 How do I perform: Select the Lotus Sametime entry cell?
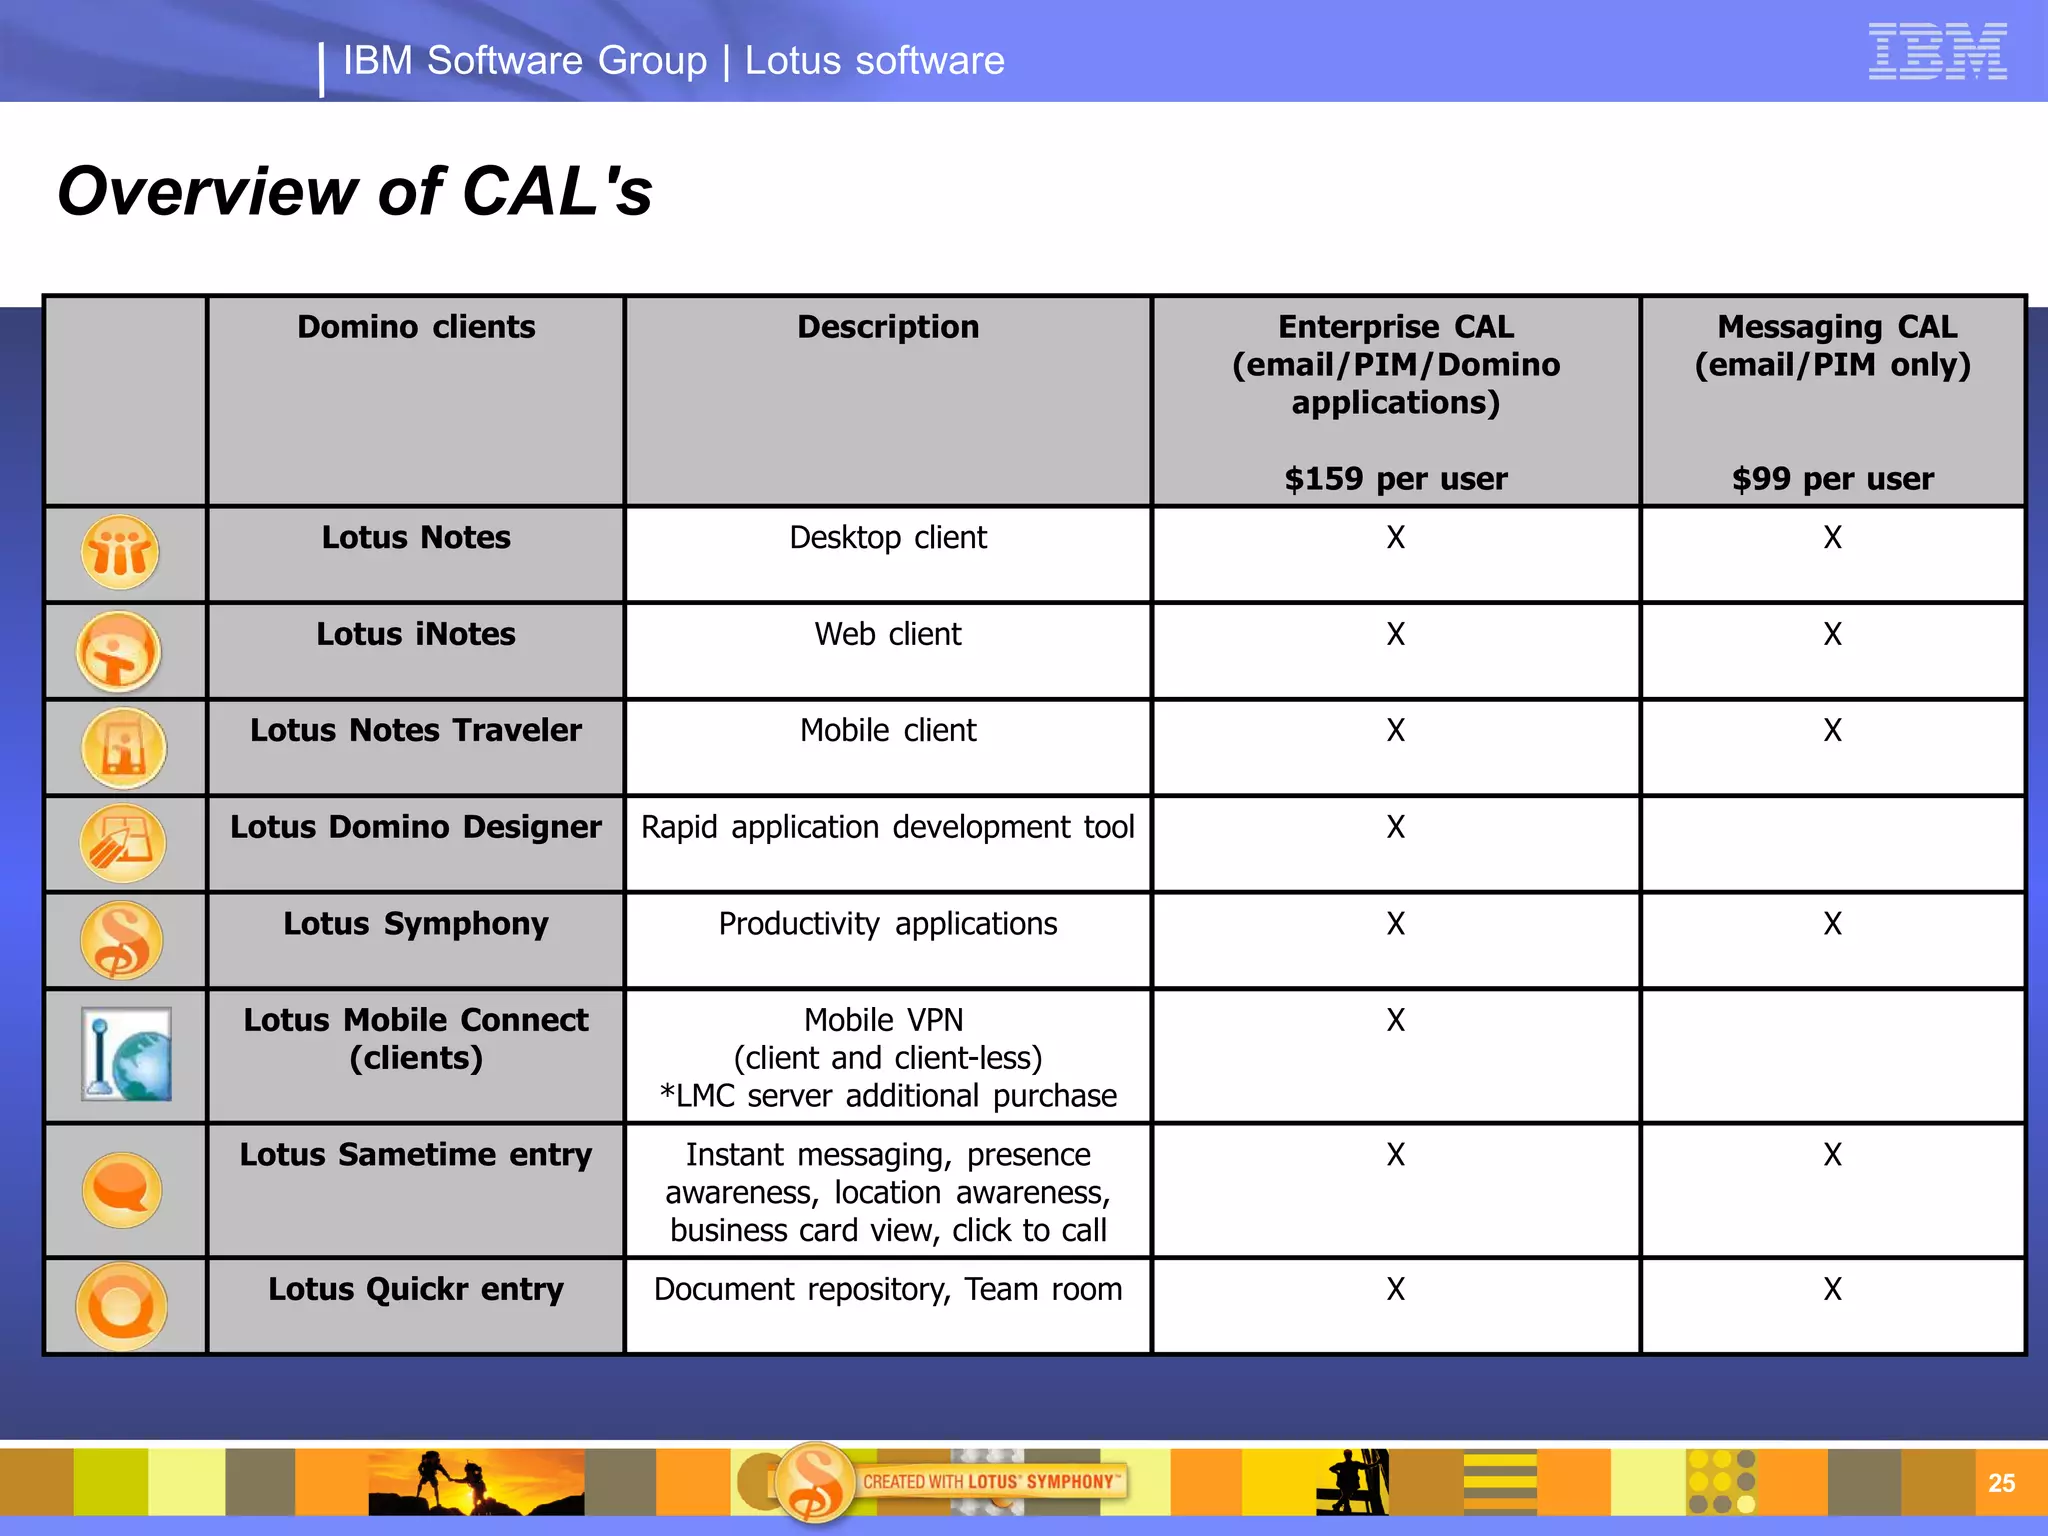tap(416, 1191)
